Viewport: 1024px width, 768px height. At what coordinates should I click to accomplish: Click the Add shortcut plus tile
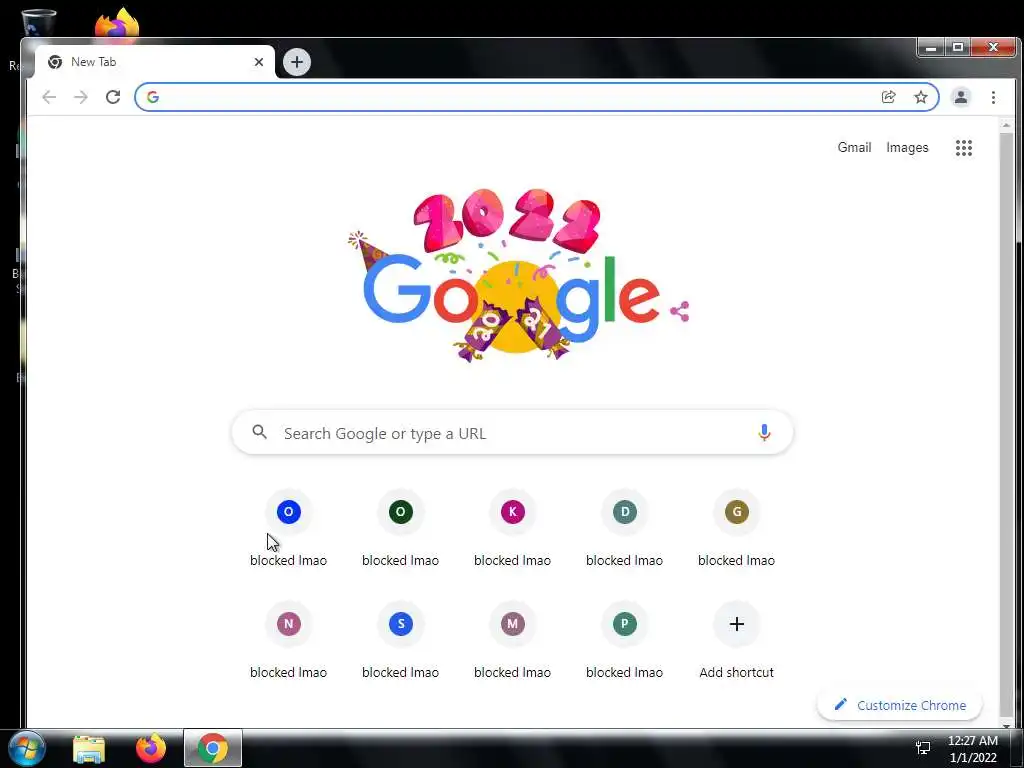click(x=737, y=641)
